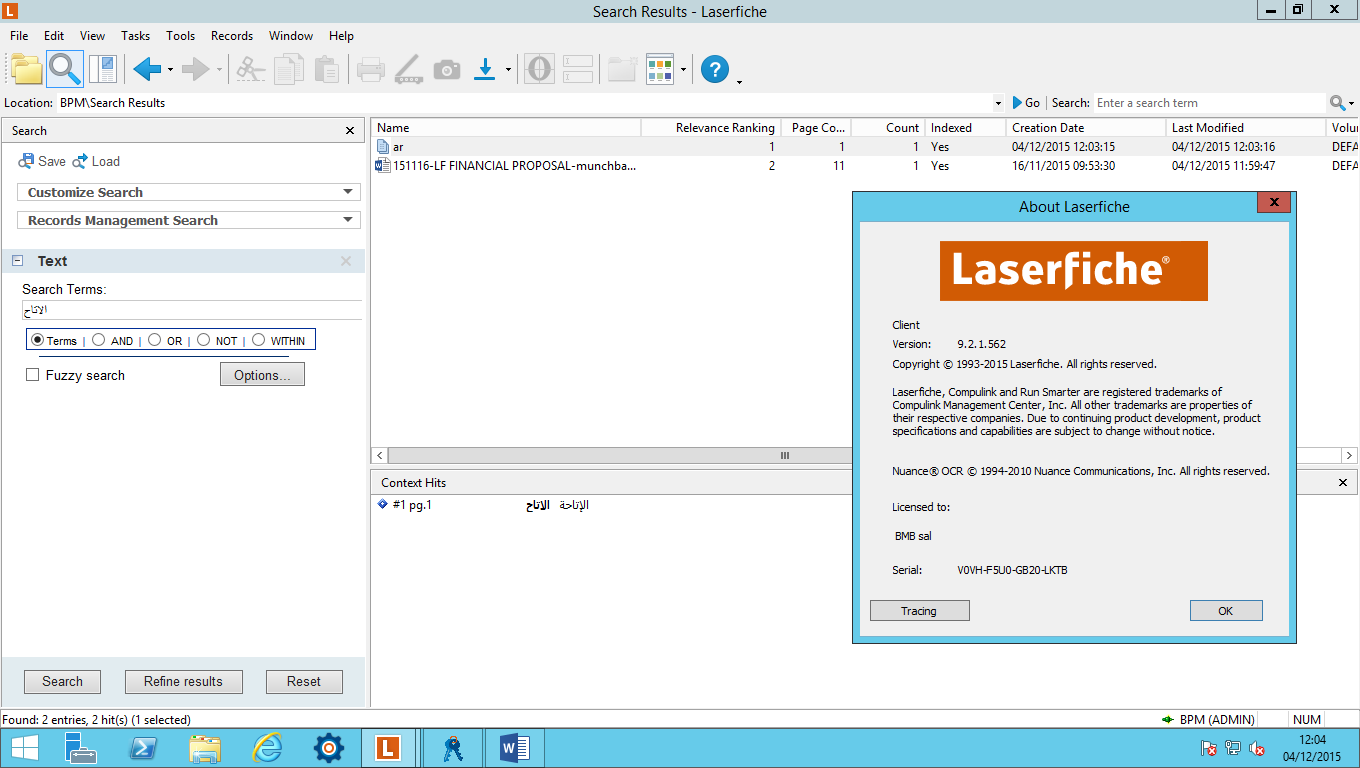Open Word from the taskbar
Screen dimensions: 1360x768
513,747
